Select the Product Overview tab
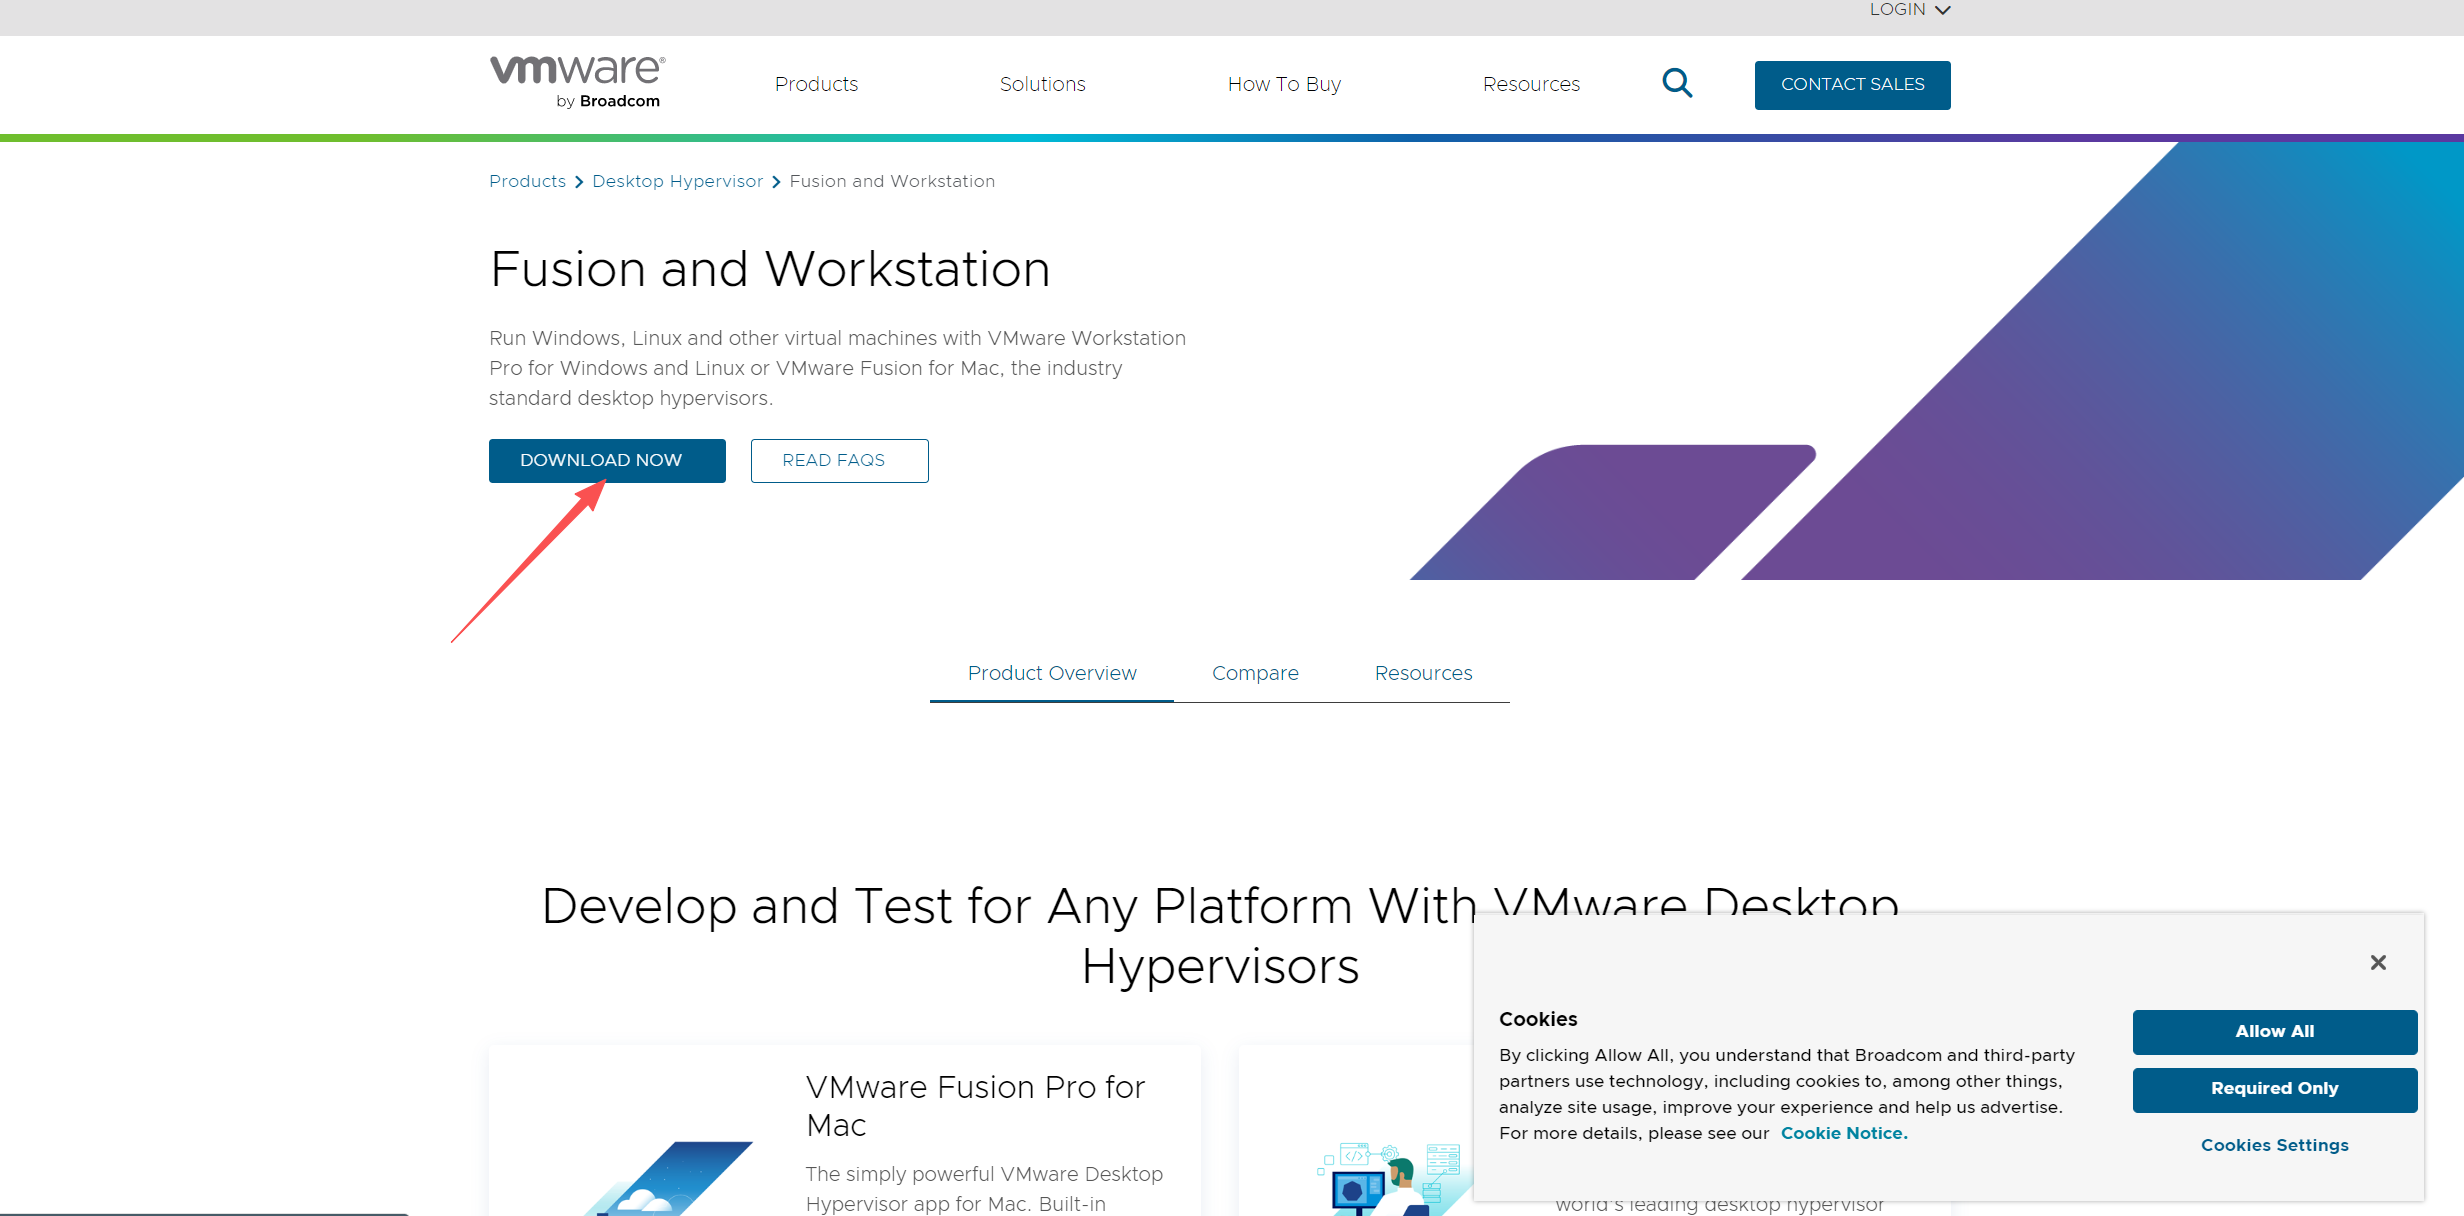Viewport: 2464px width, 1216px height. pyautogui.click(x=1051, y=673)
